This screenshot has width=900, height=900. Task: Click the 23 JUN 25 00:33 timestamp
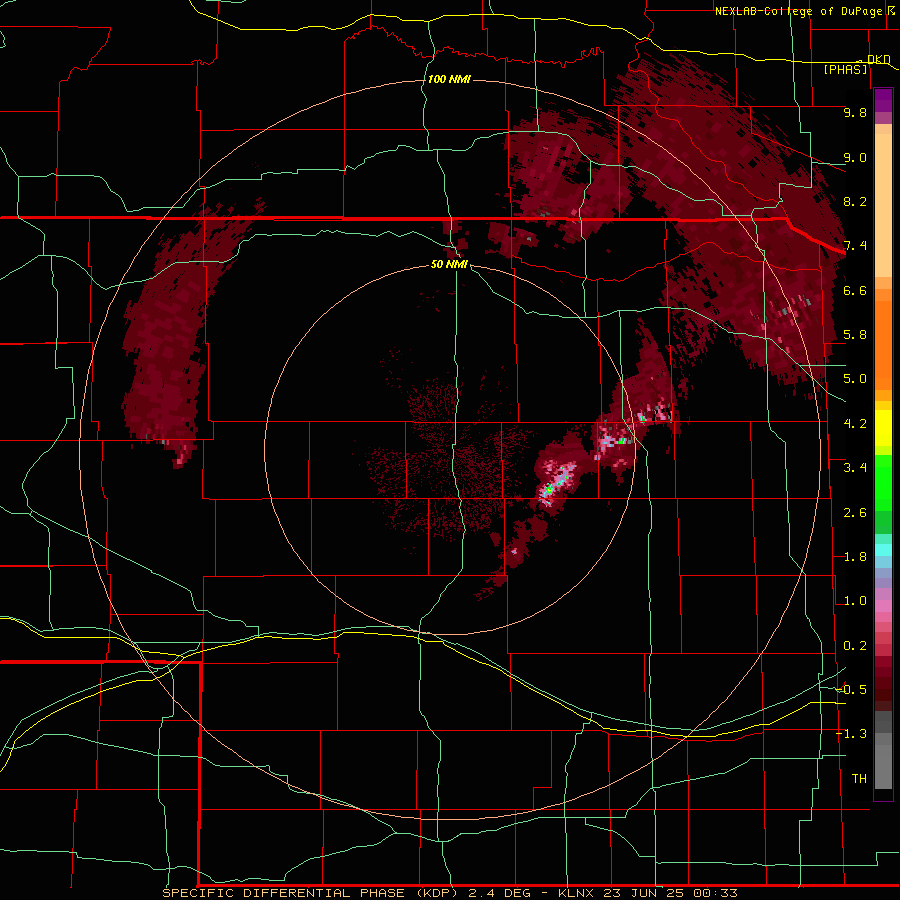coord(670,893)
